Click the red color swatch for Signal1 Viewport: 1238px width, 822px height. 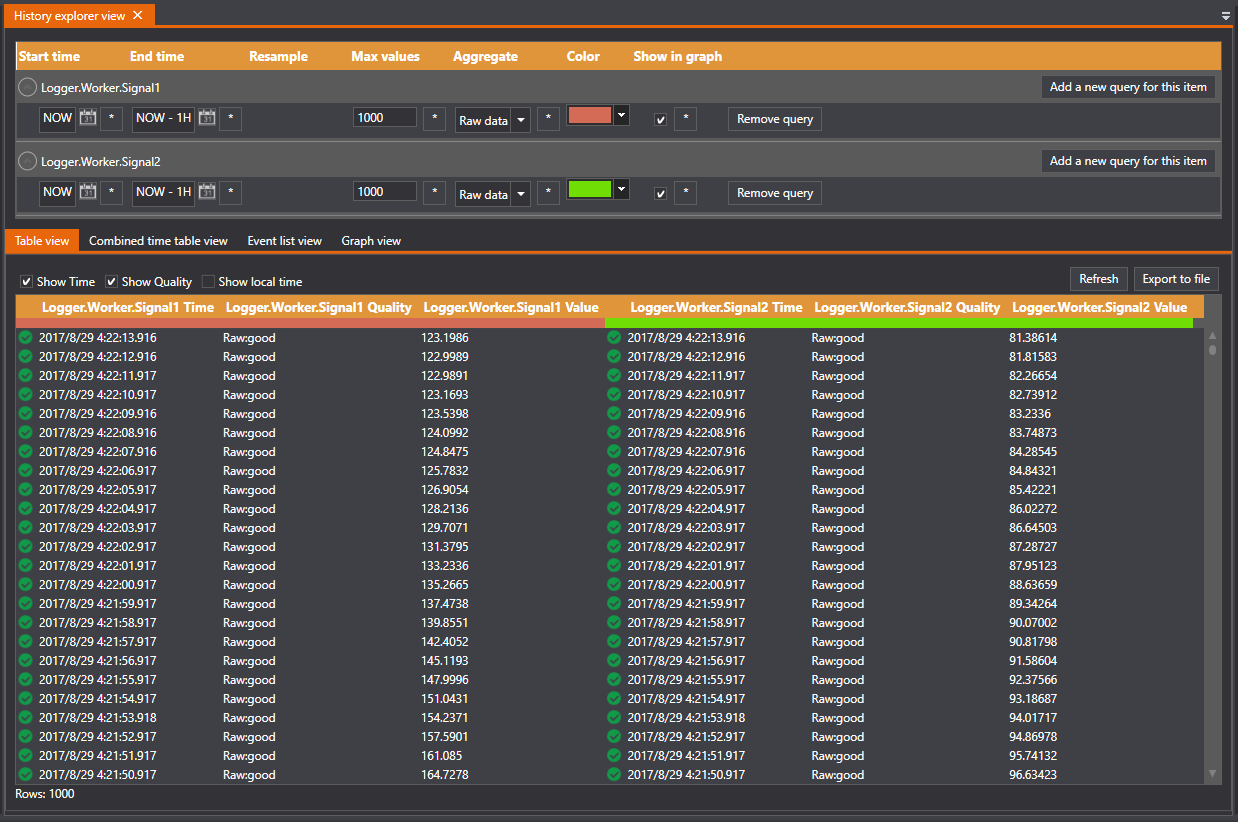point(590,115)
